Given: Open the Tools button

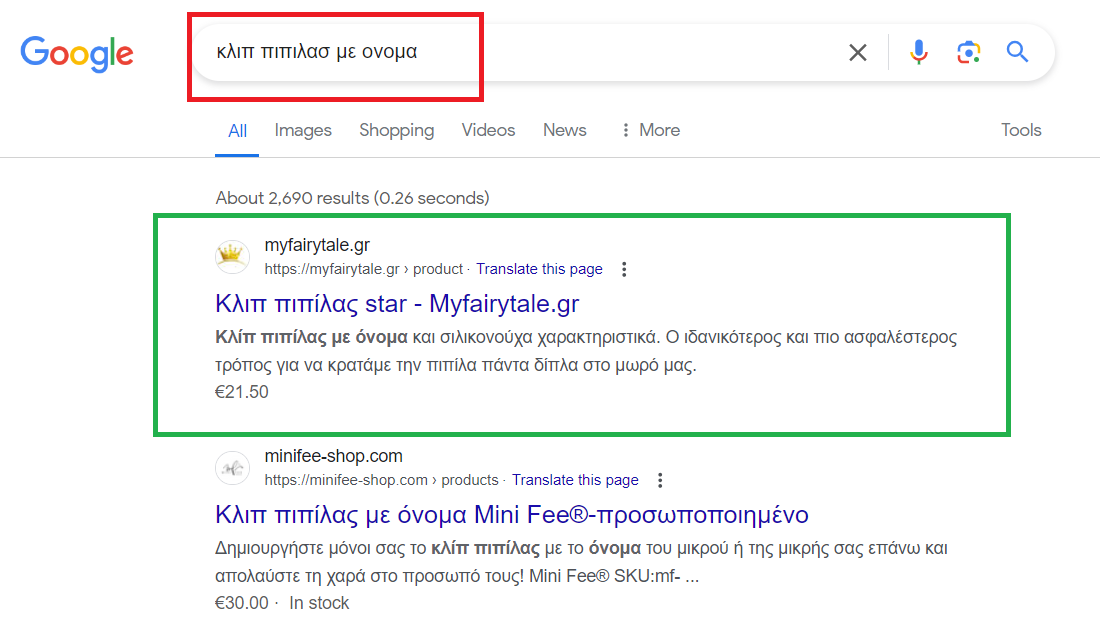Looking at the screenshot, I should tap(1021, 130).
